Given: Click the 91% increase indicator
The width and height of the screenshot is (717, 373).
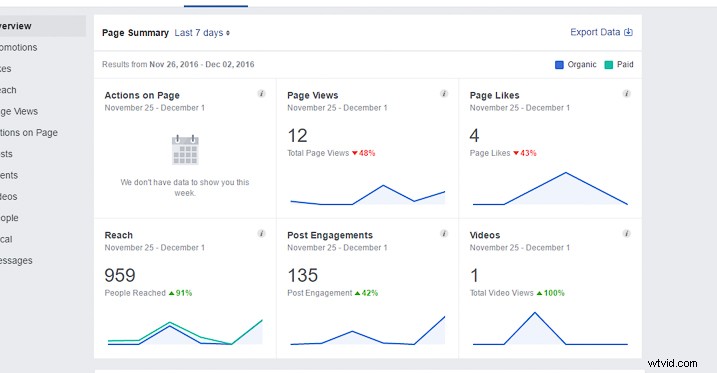Looking at the screenshot, I should pos(180,293).
